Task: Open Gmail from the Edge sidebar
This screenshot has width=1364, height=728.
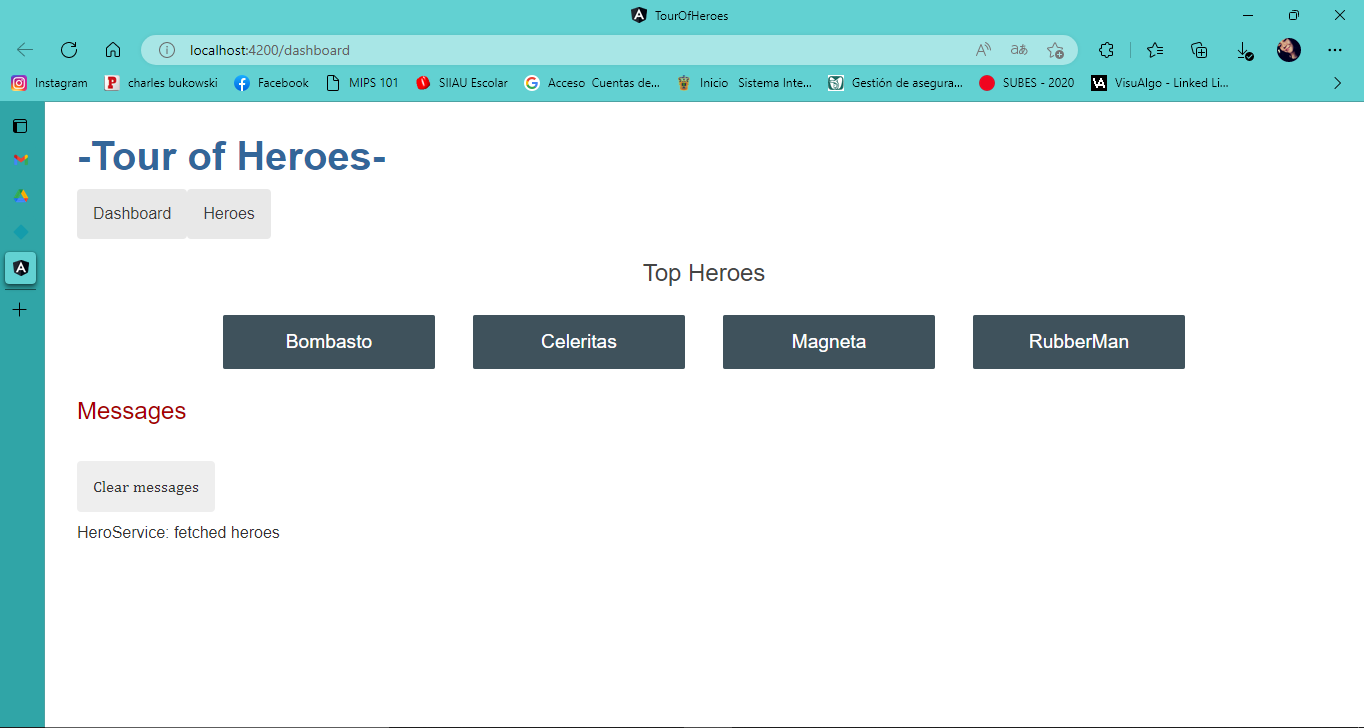Action: tap(19, 158)
